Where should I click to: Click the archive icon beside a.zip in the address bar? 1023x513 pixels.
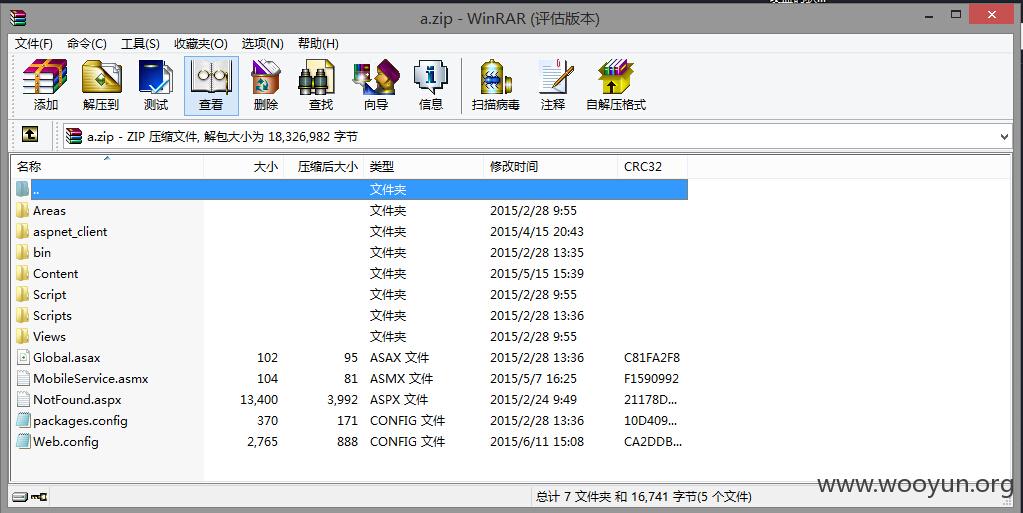74,136
